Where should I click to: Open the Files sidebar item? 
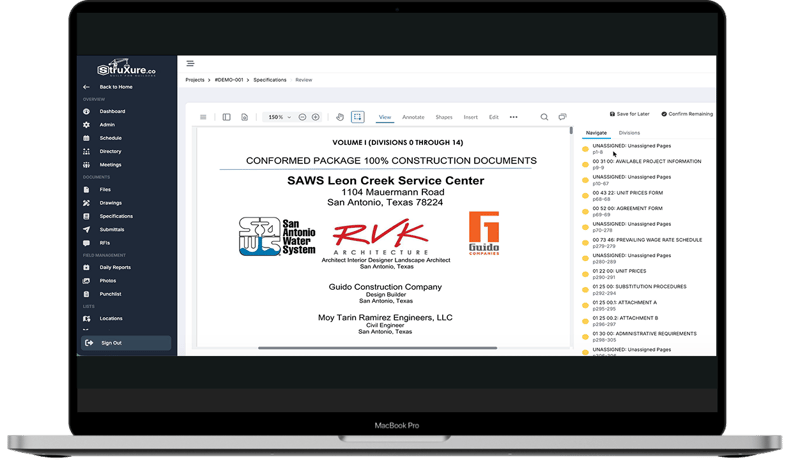97,189
